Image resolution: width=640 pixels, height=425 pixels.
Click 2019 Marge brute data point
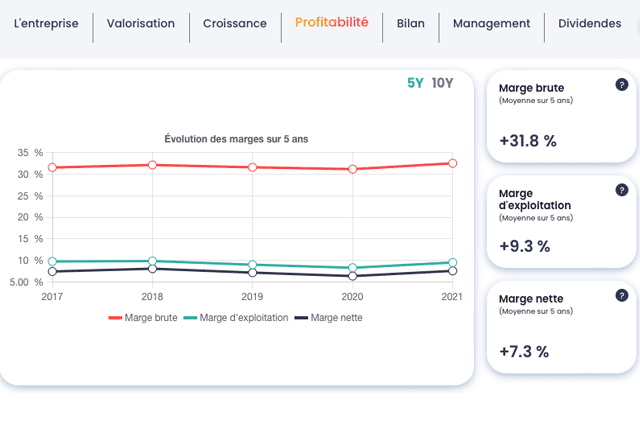(x=252, y=167)
